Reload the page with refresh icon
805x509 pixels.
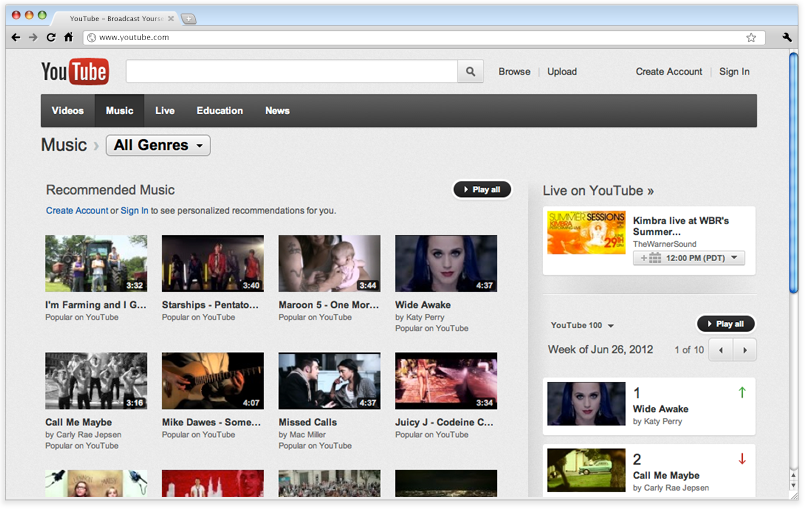point(51,37)
